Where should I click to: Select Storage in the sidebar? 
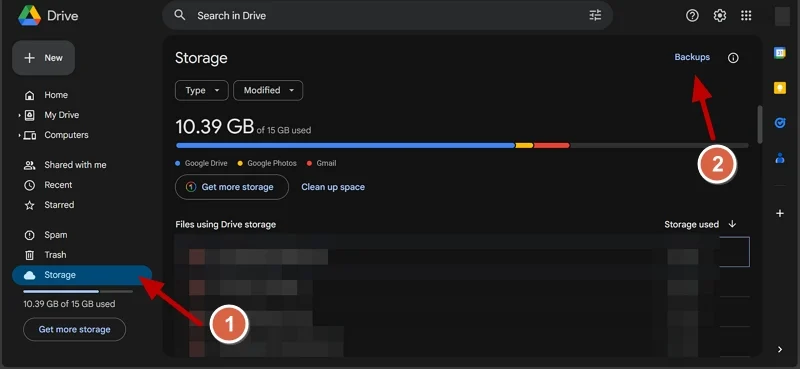click(82, 275)
